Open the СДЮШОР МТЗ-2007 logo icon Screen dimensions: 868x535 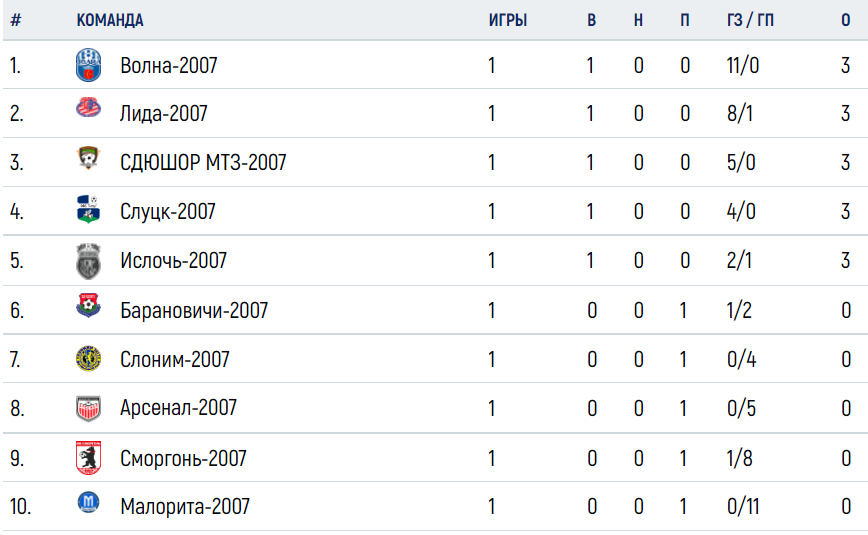tap(89, 158)
